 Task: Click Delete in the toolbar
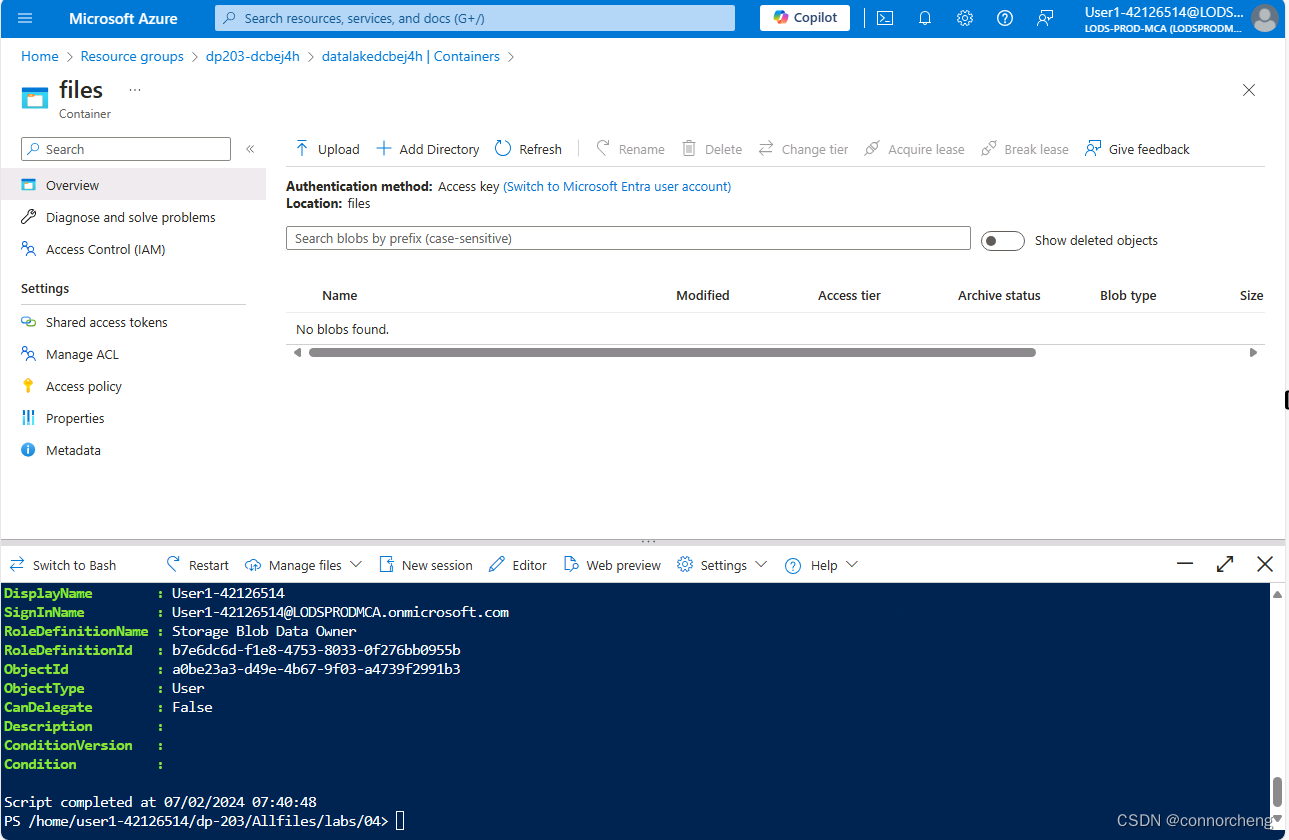[x=712, y=149]
